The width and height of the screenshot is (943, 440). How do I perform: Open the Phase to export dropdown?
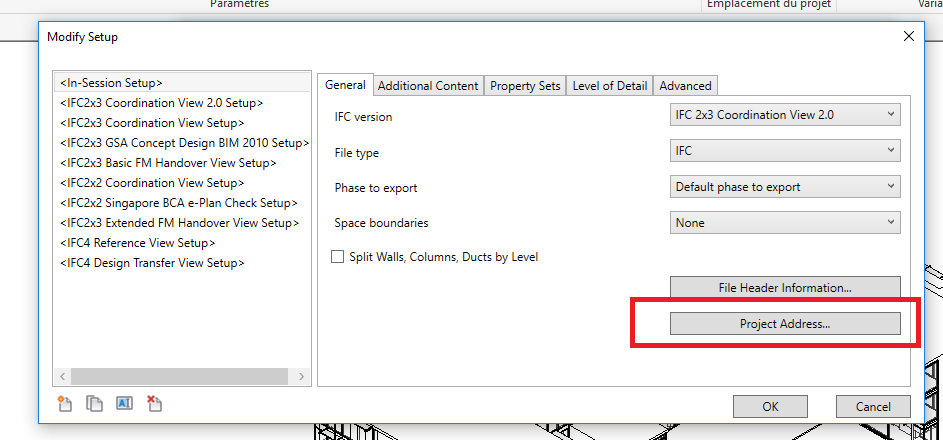(785, 187)
